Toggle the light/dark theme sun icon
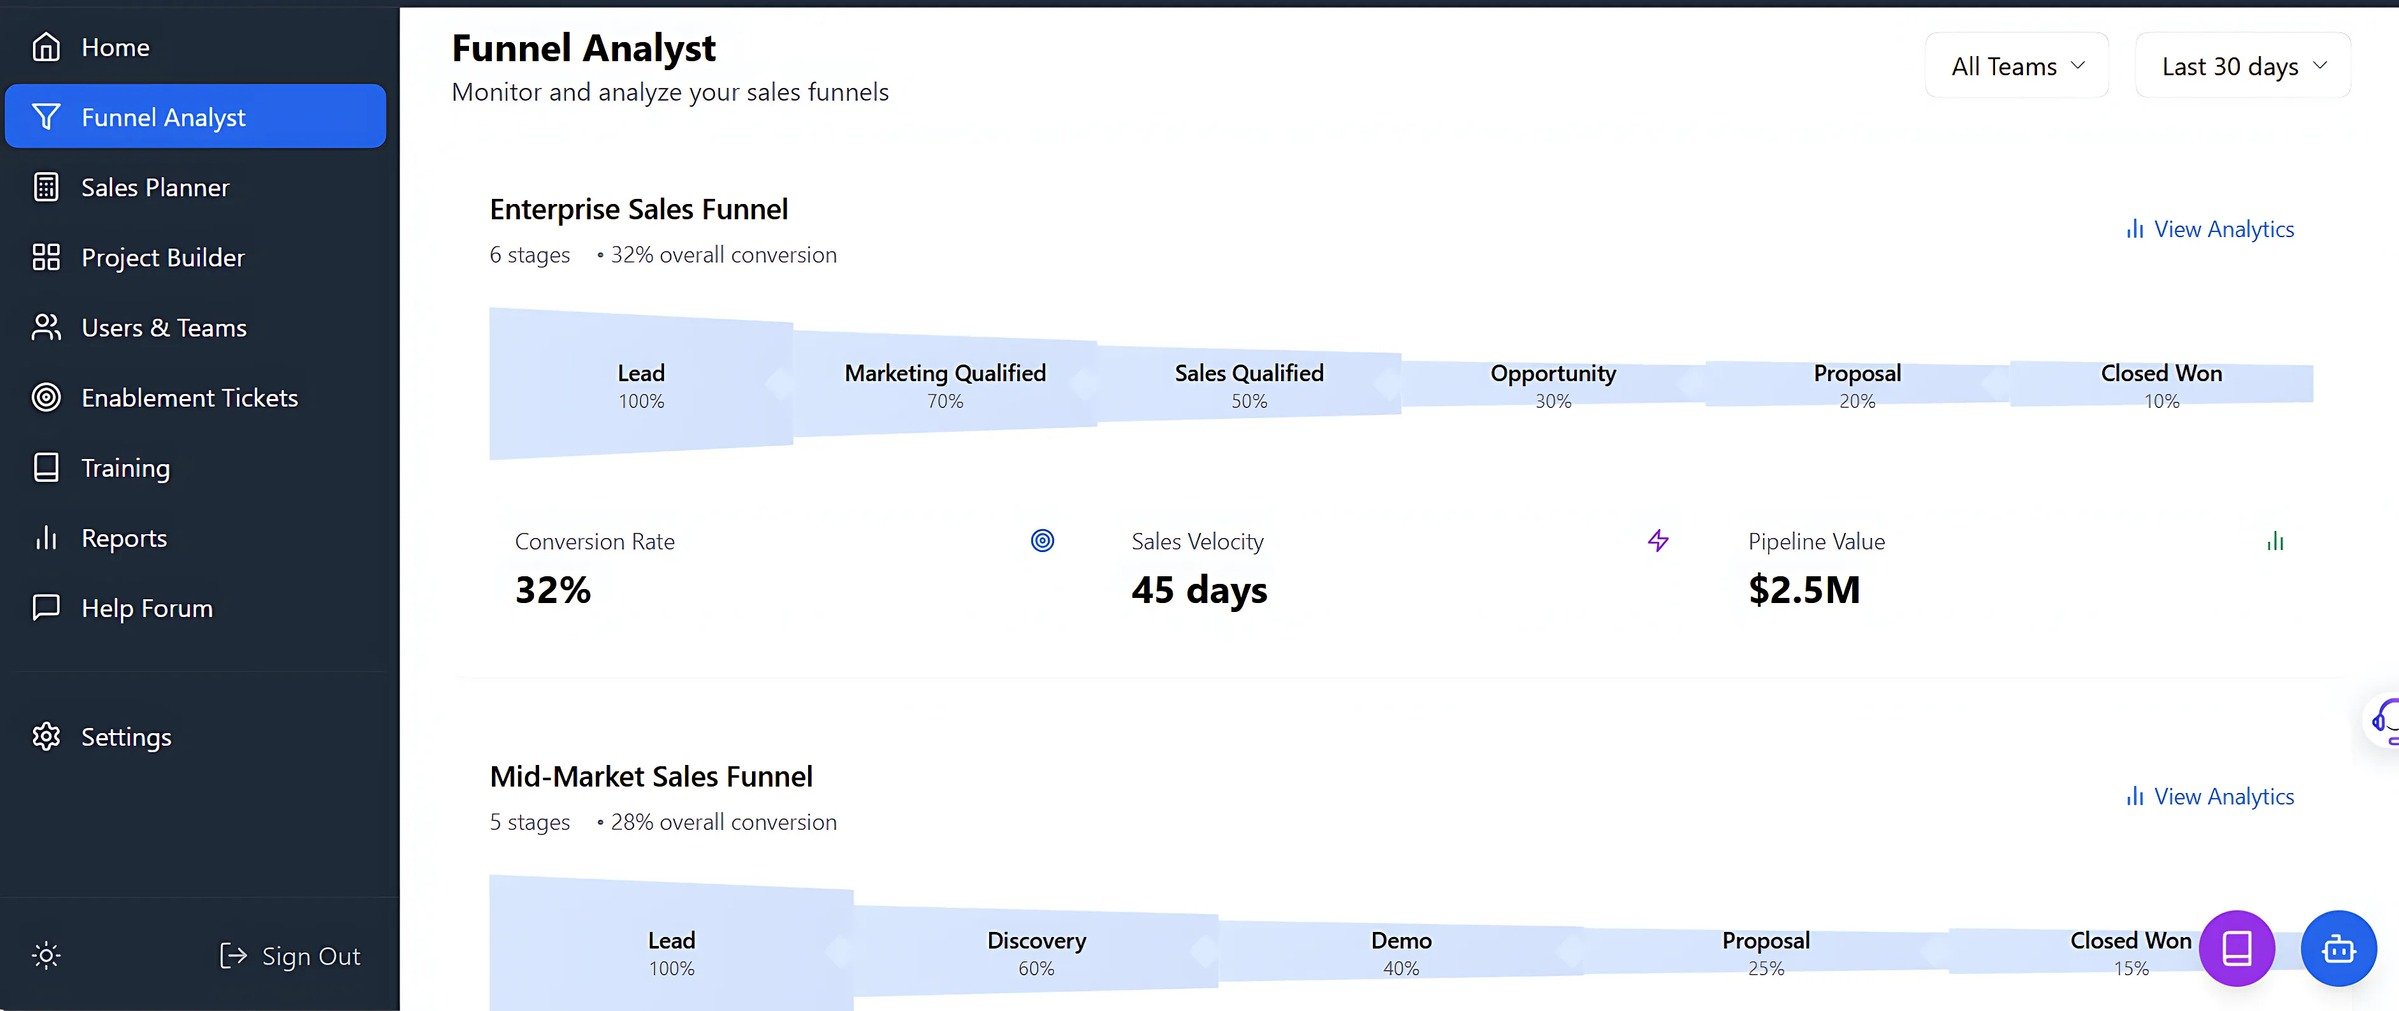Screen dimensions: 2399x1011 [x=46, y=955]
